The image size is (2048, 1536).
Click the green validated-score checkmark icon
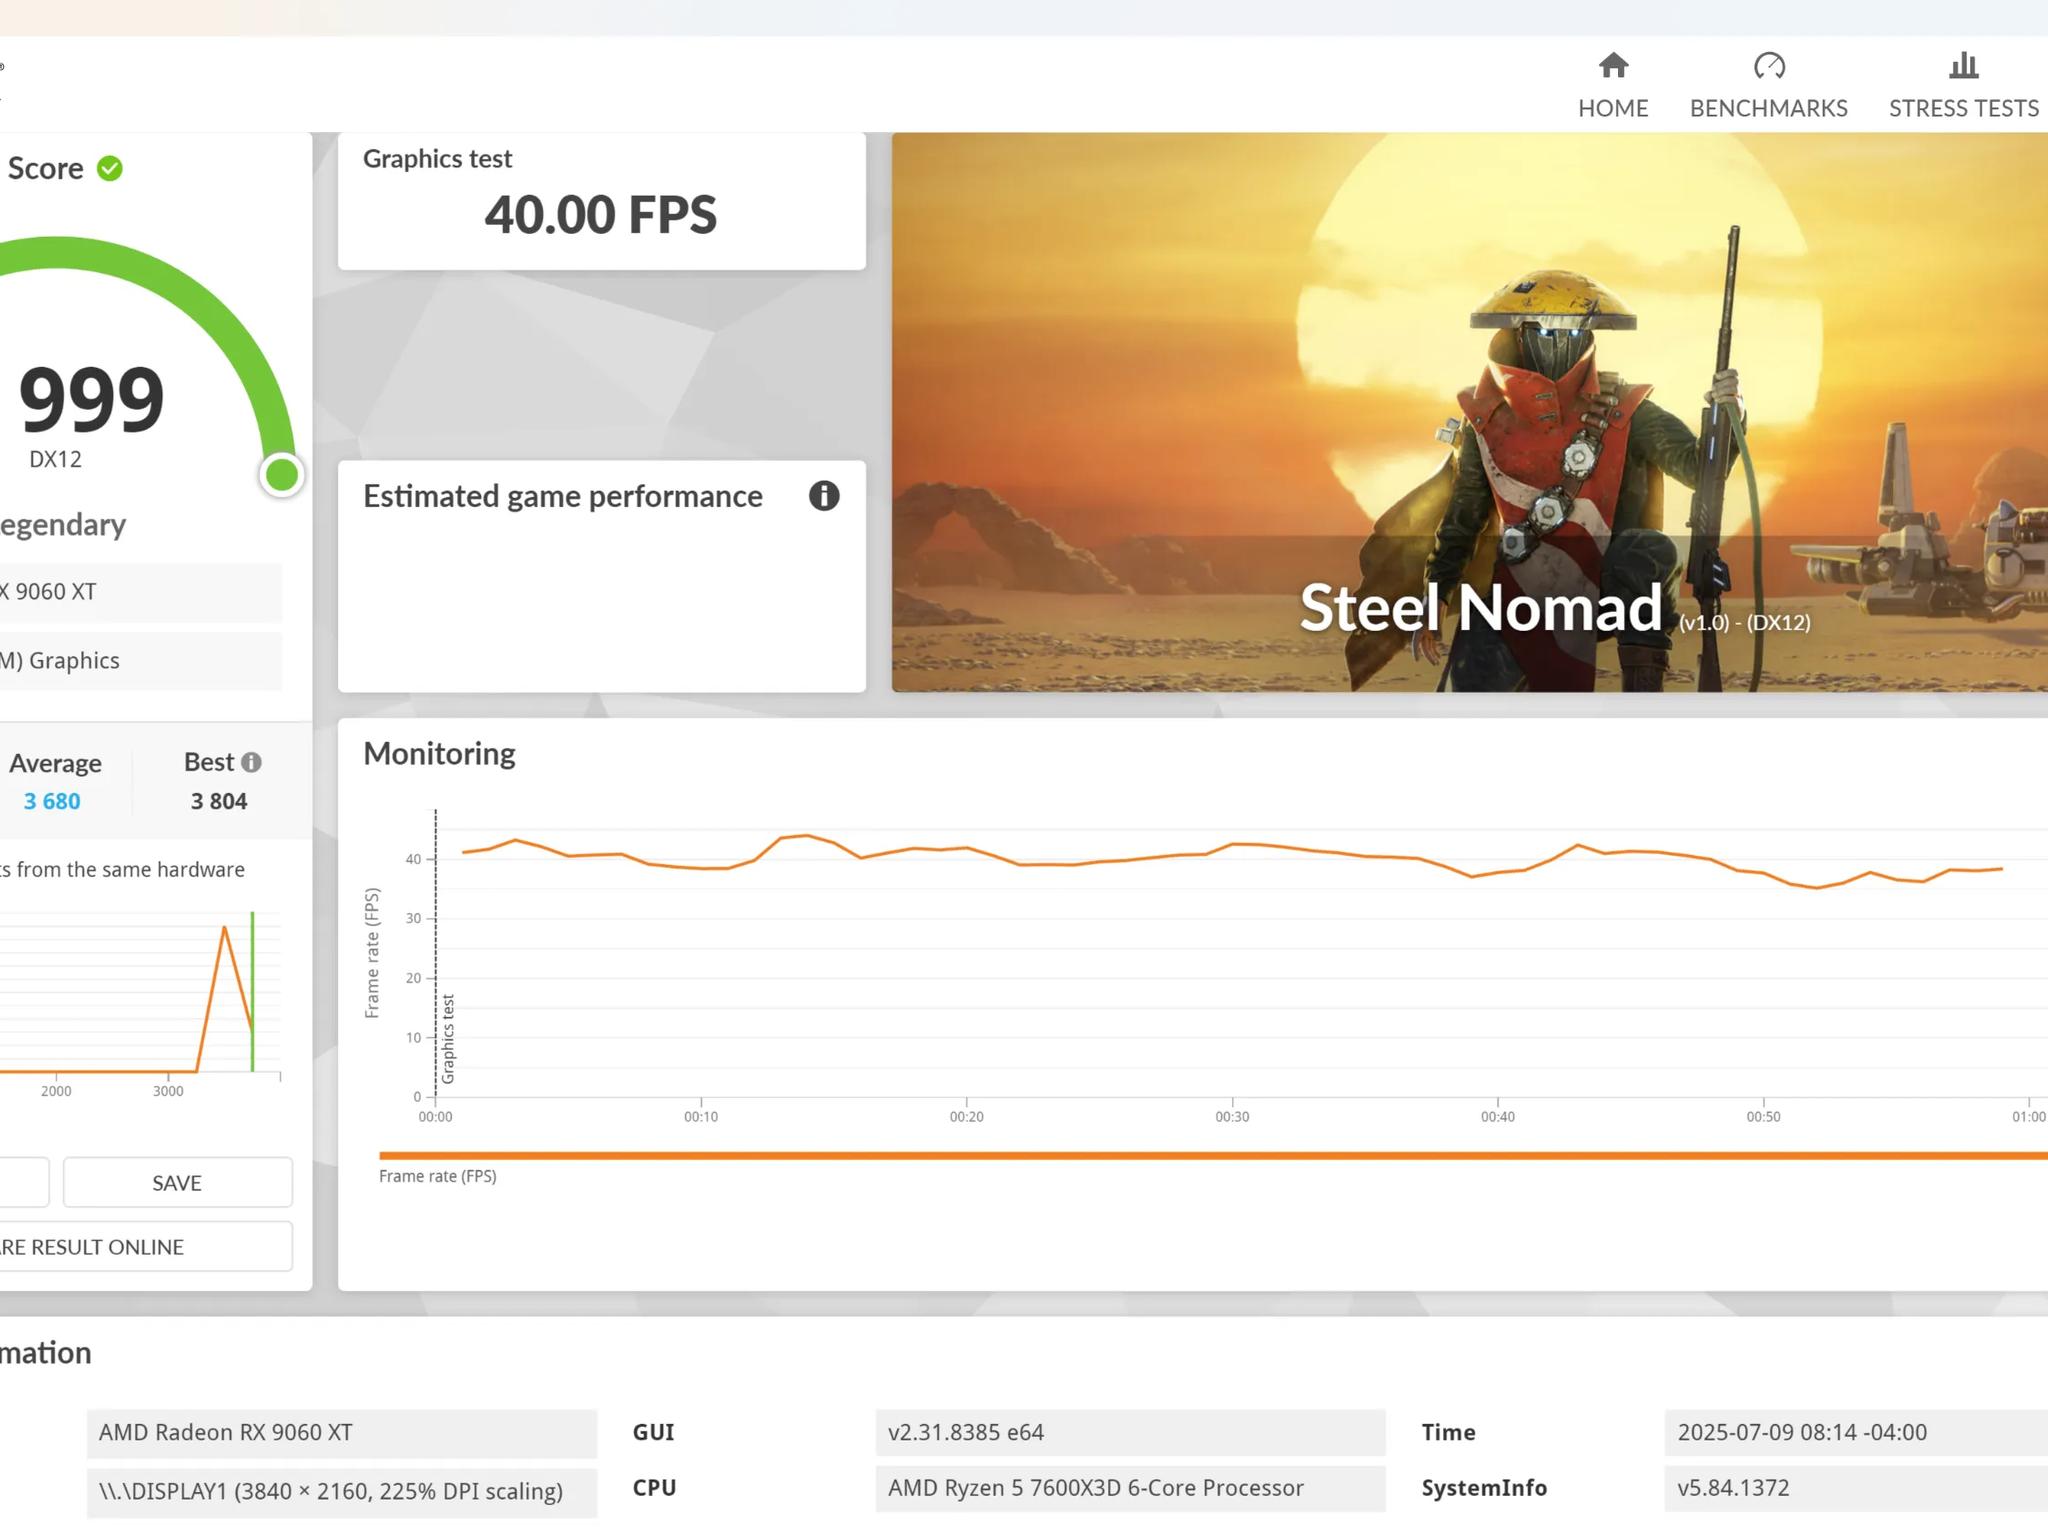click(110, 169)
